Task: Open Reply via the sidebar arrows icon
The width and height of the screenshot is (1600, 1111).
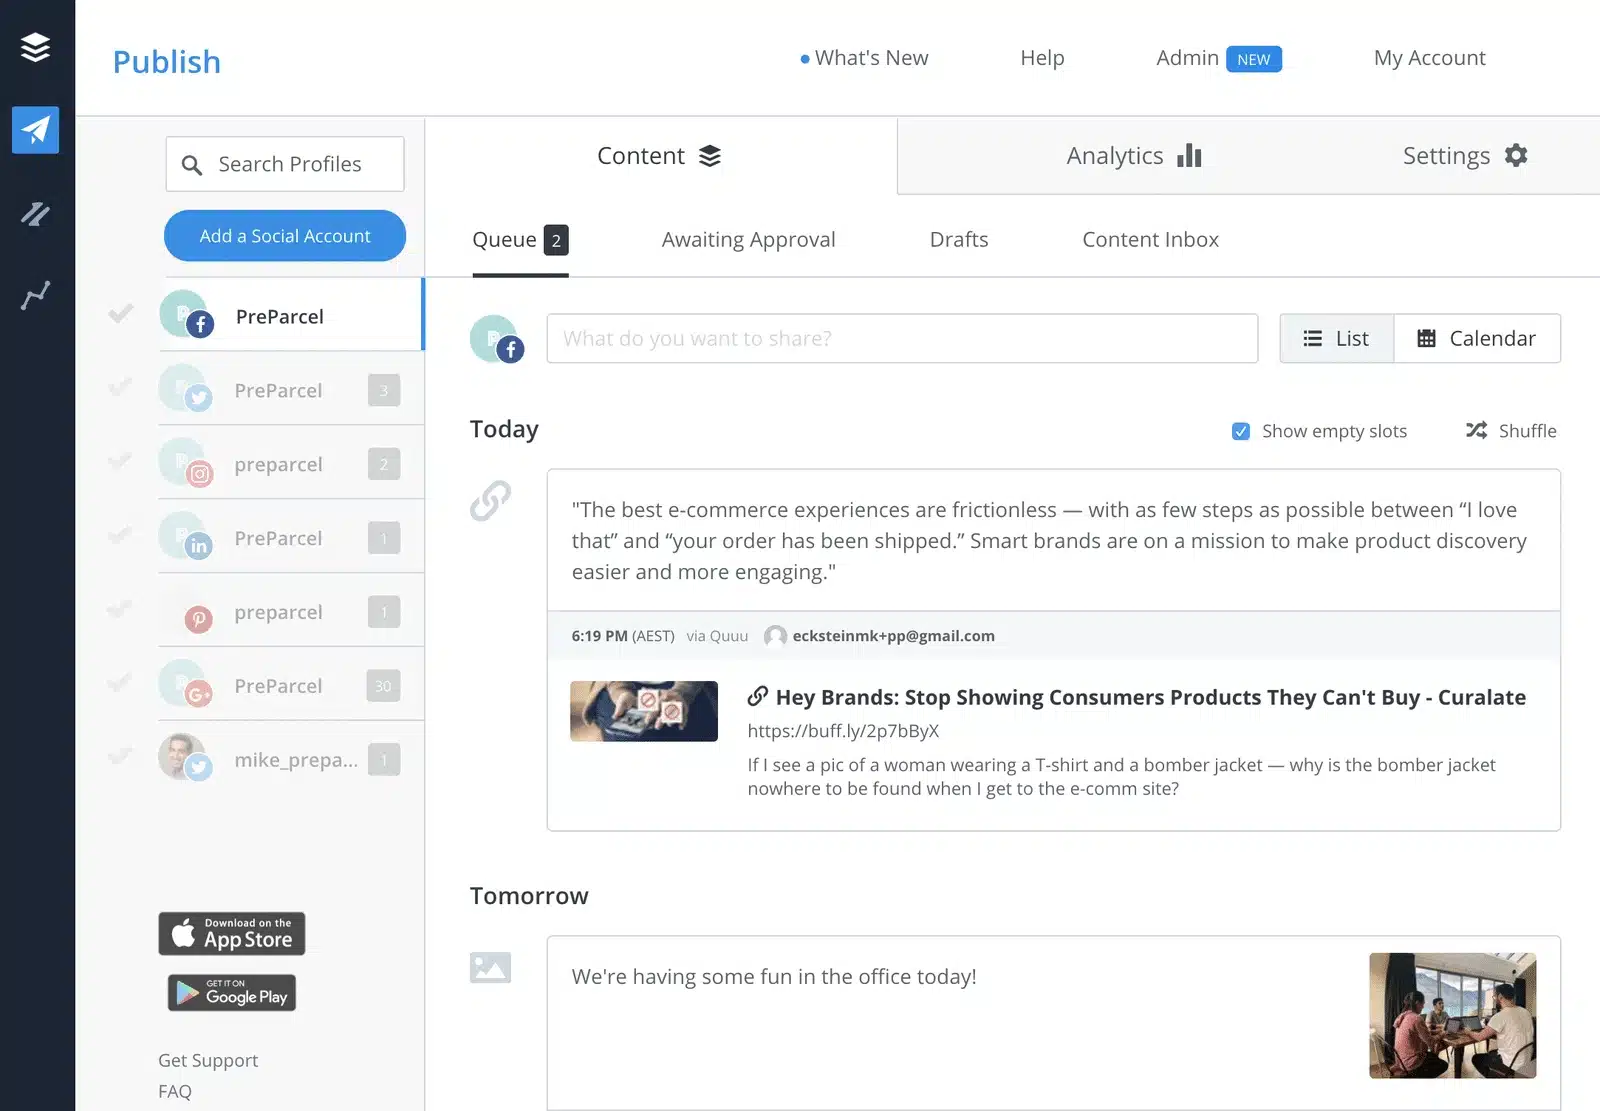Action: (36, 215)
